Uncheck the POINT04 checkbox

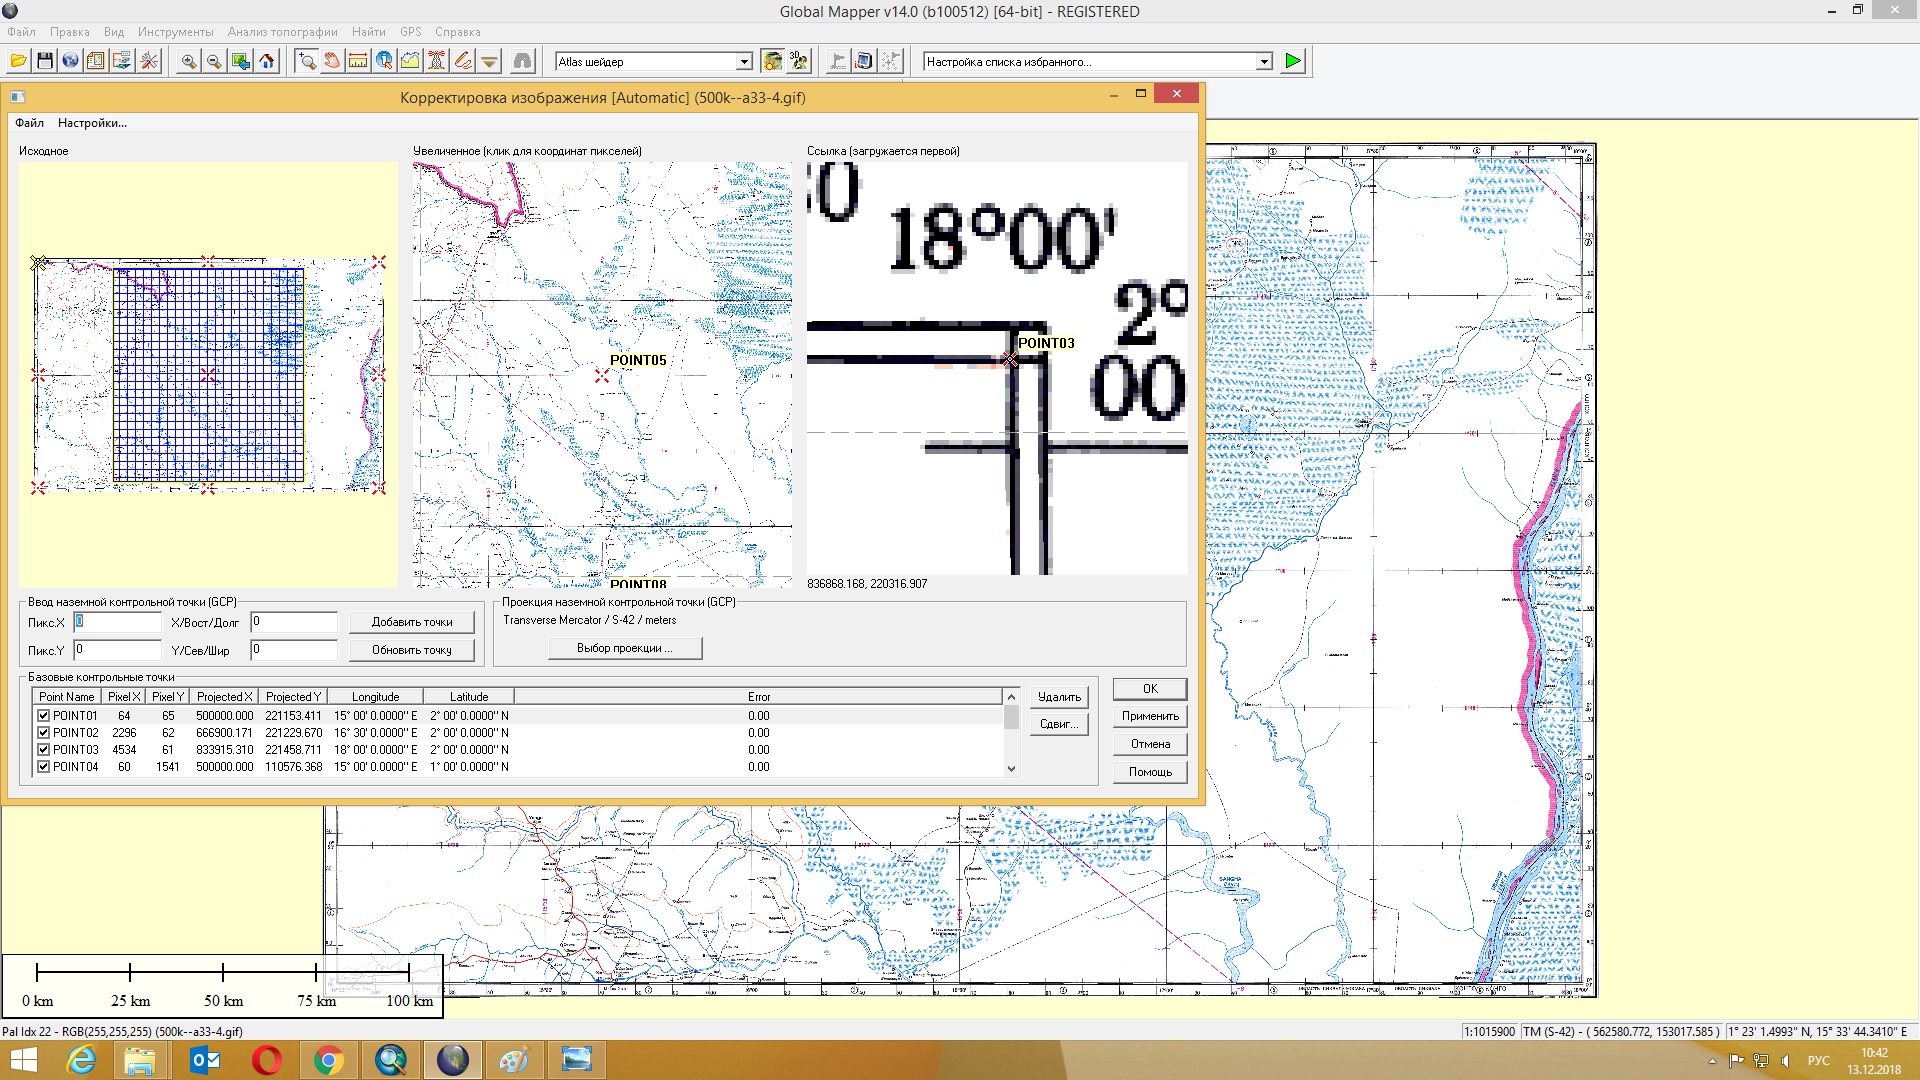[x=43, y=767]
